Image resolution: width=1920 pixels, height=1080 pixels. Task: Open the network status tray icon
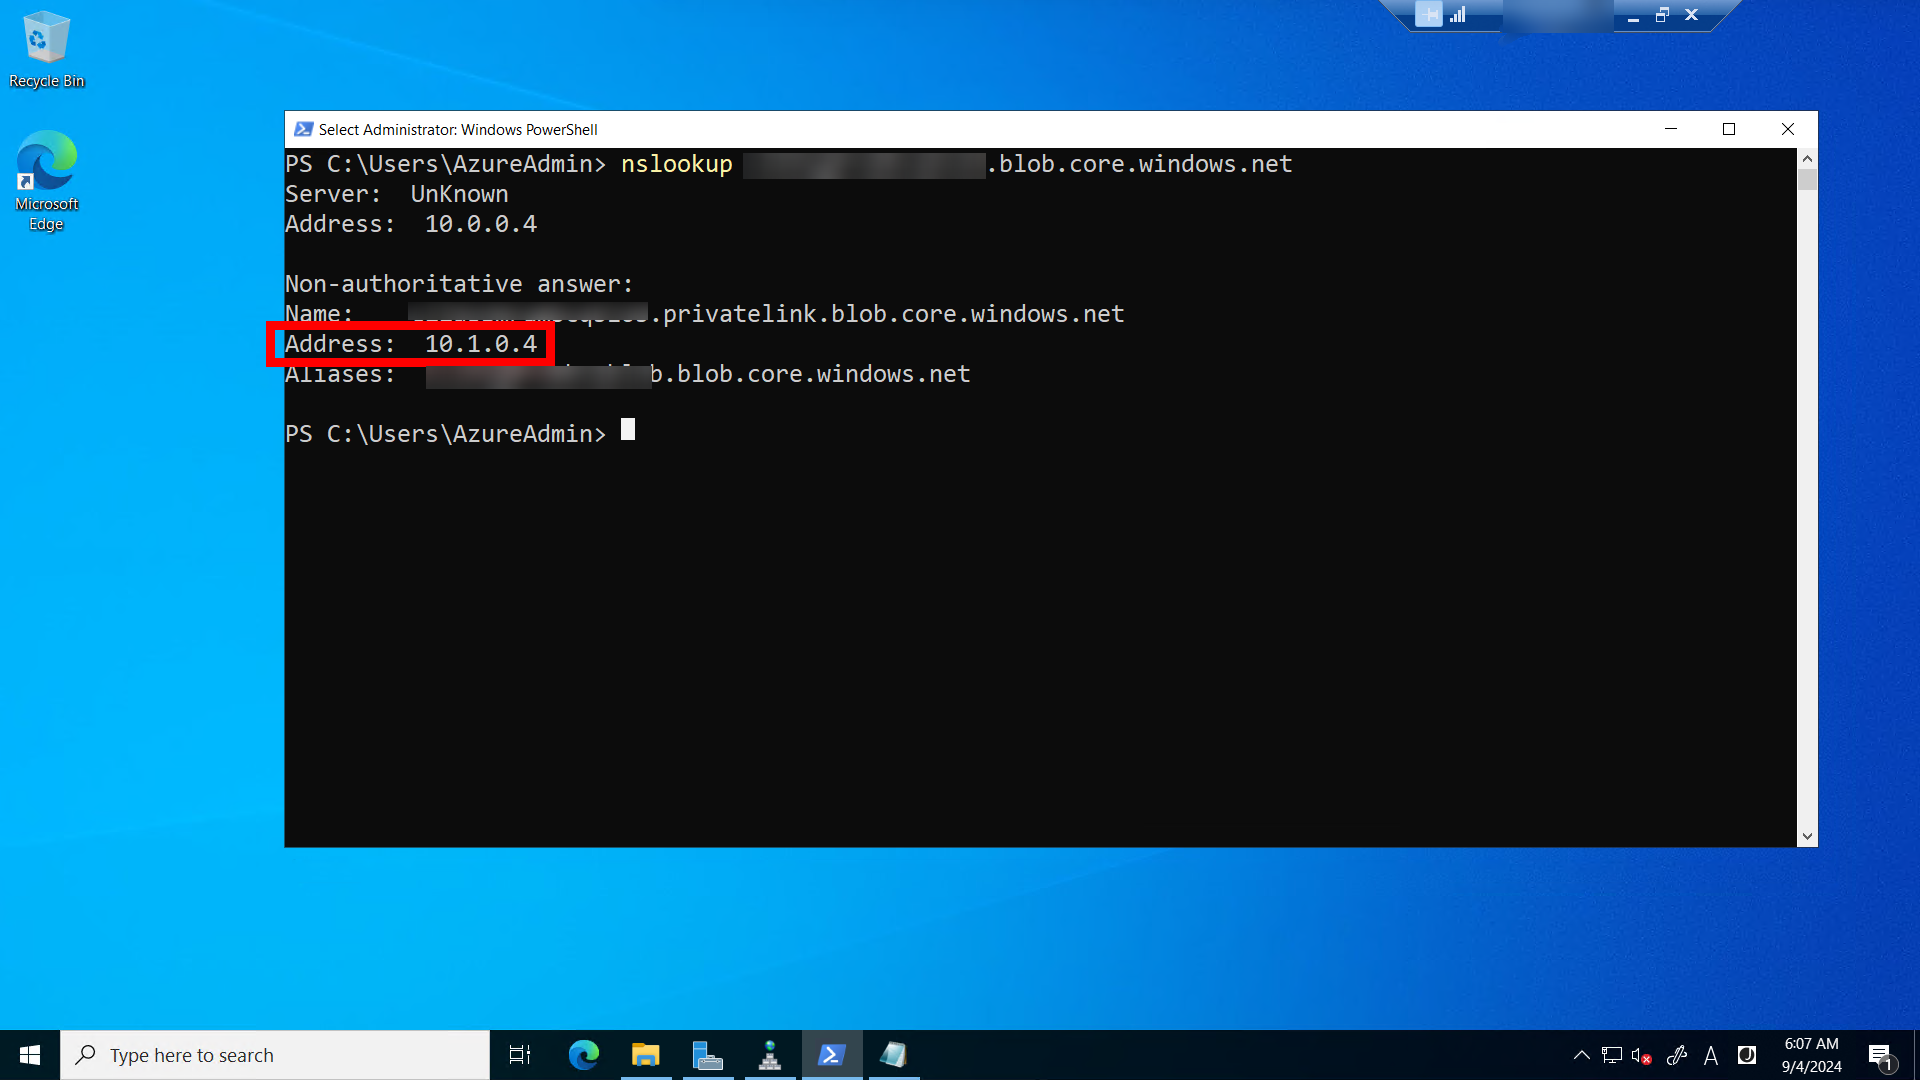point(1611,1055)
